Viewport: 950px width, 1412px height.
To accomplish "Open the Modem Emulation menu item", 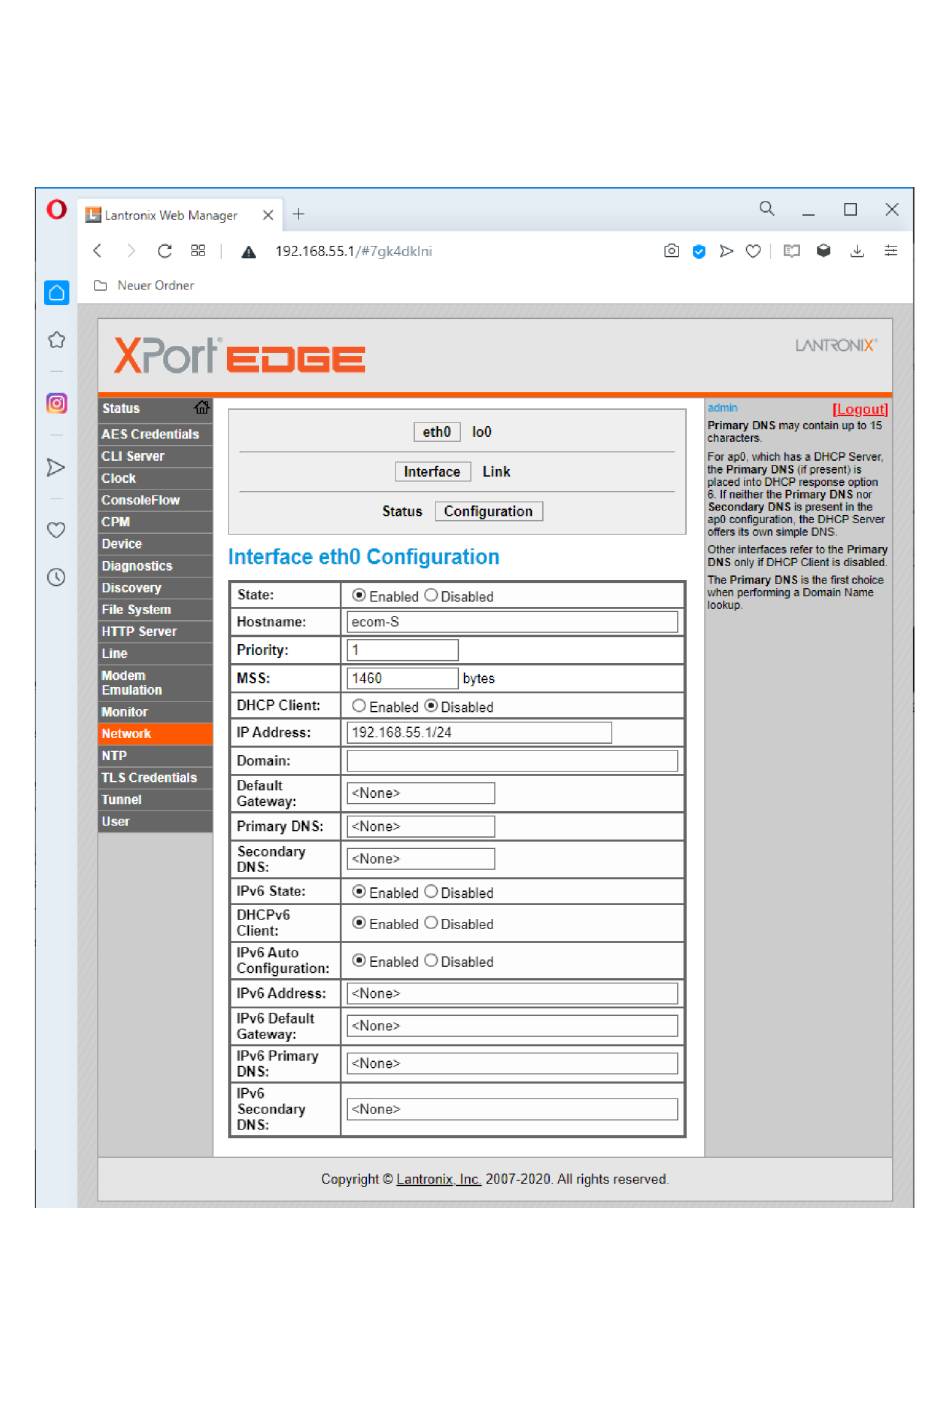I will click(x=155, y=683).
